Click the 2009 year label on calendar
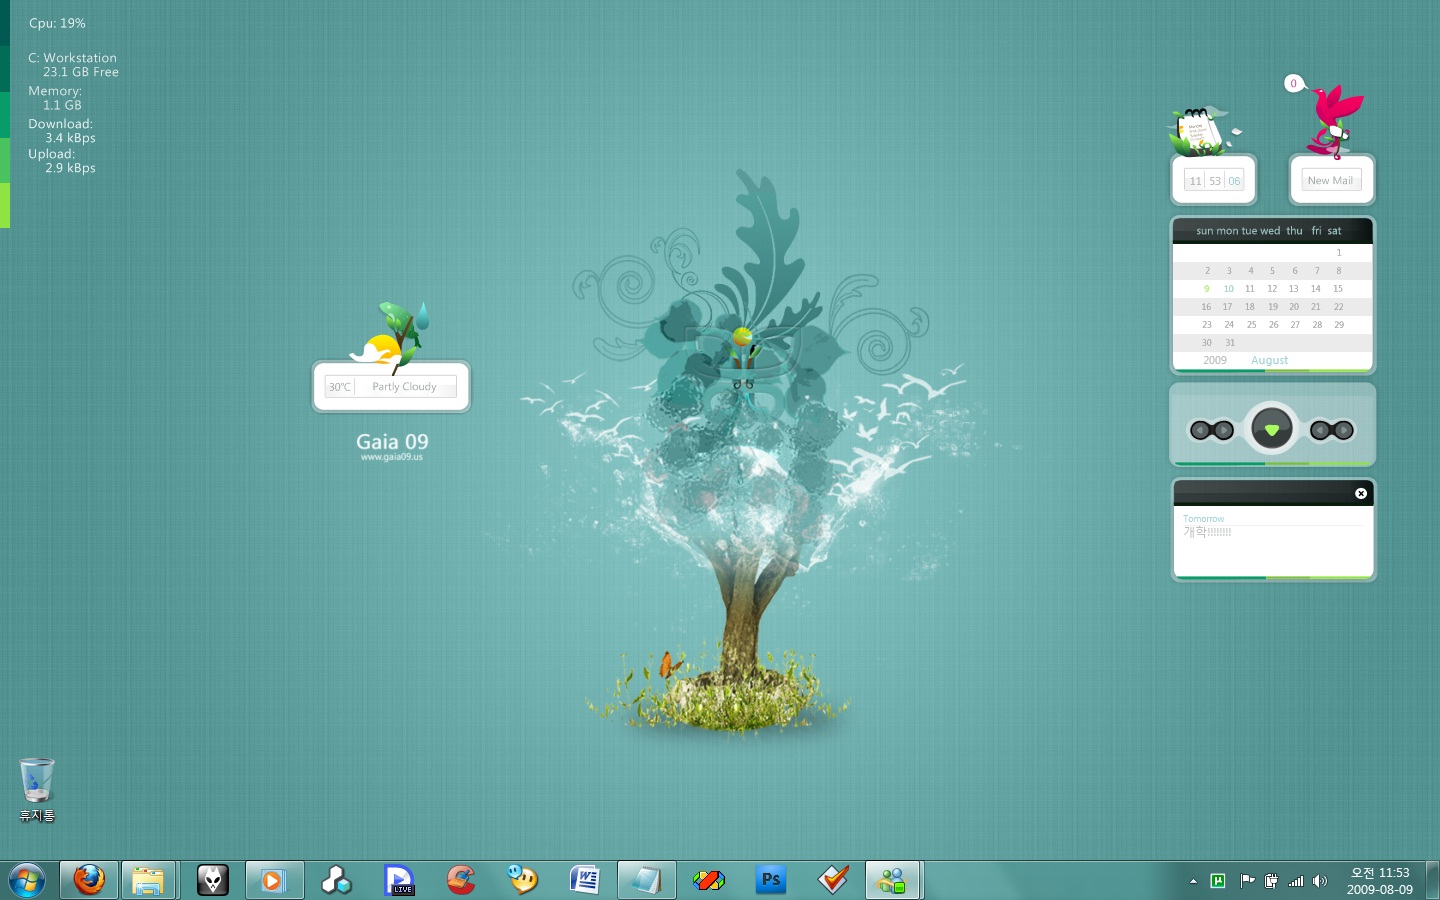The width and height of the screenshot is (1440, 900). click(1215, 360)
